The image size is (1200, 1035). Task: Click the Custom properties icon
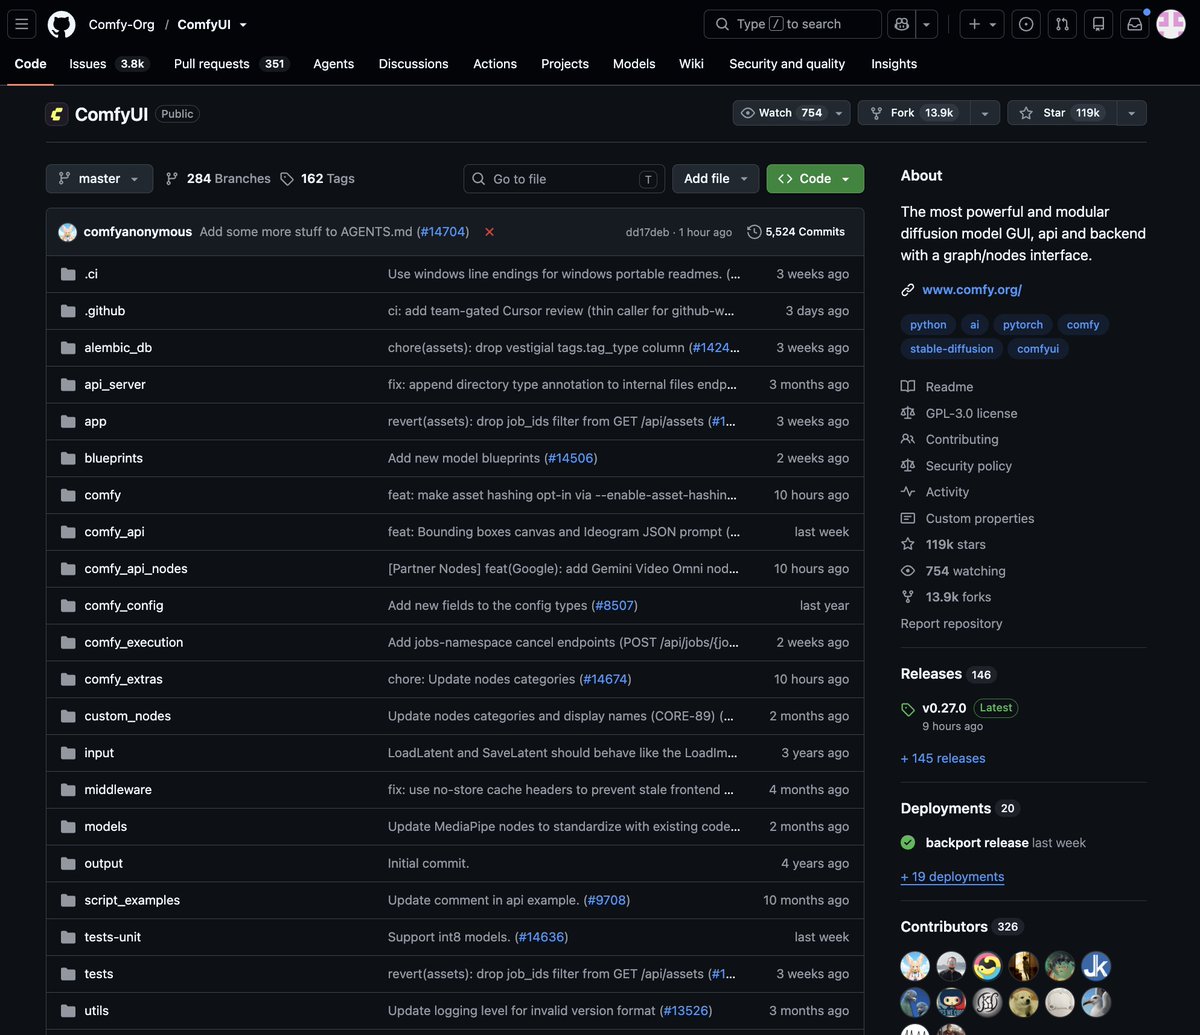[x=908, y=518]
